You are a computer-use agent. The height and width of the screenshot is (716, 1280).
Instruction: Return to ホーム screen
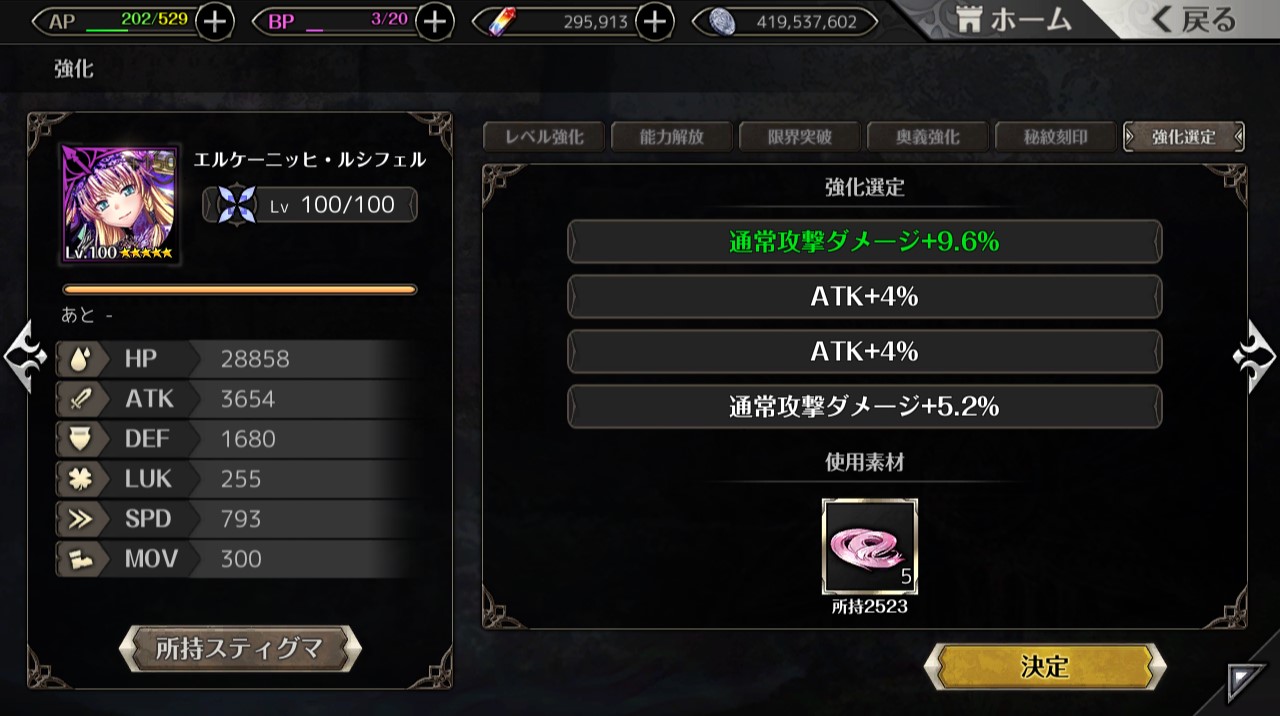click(1014, 19)
